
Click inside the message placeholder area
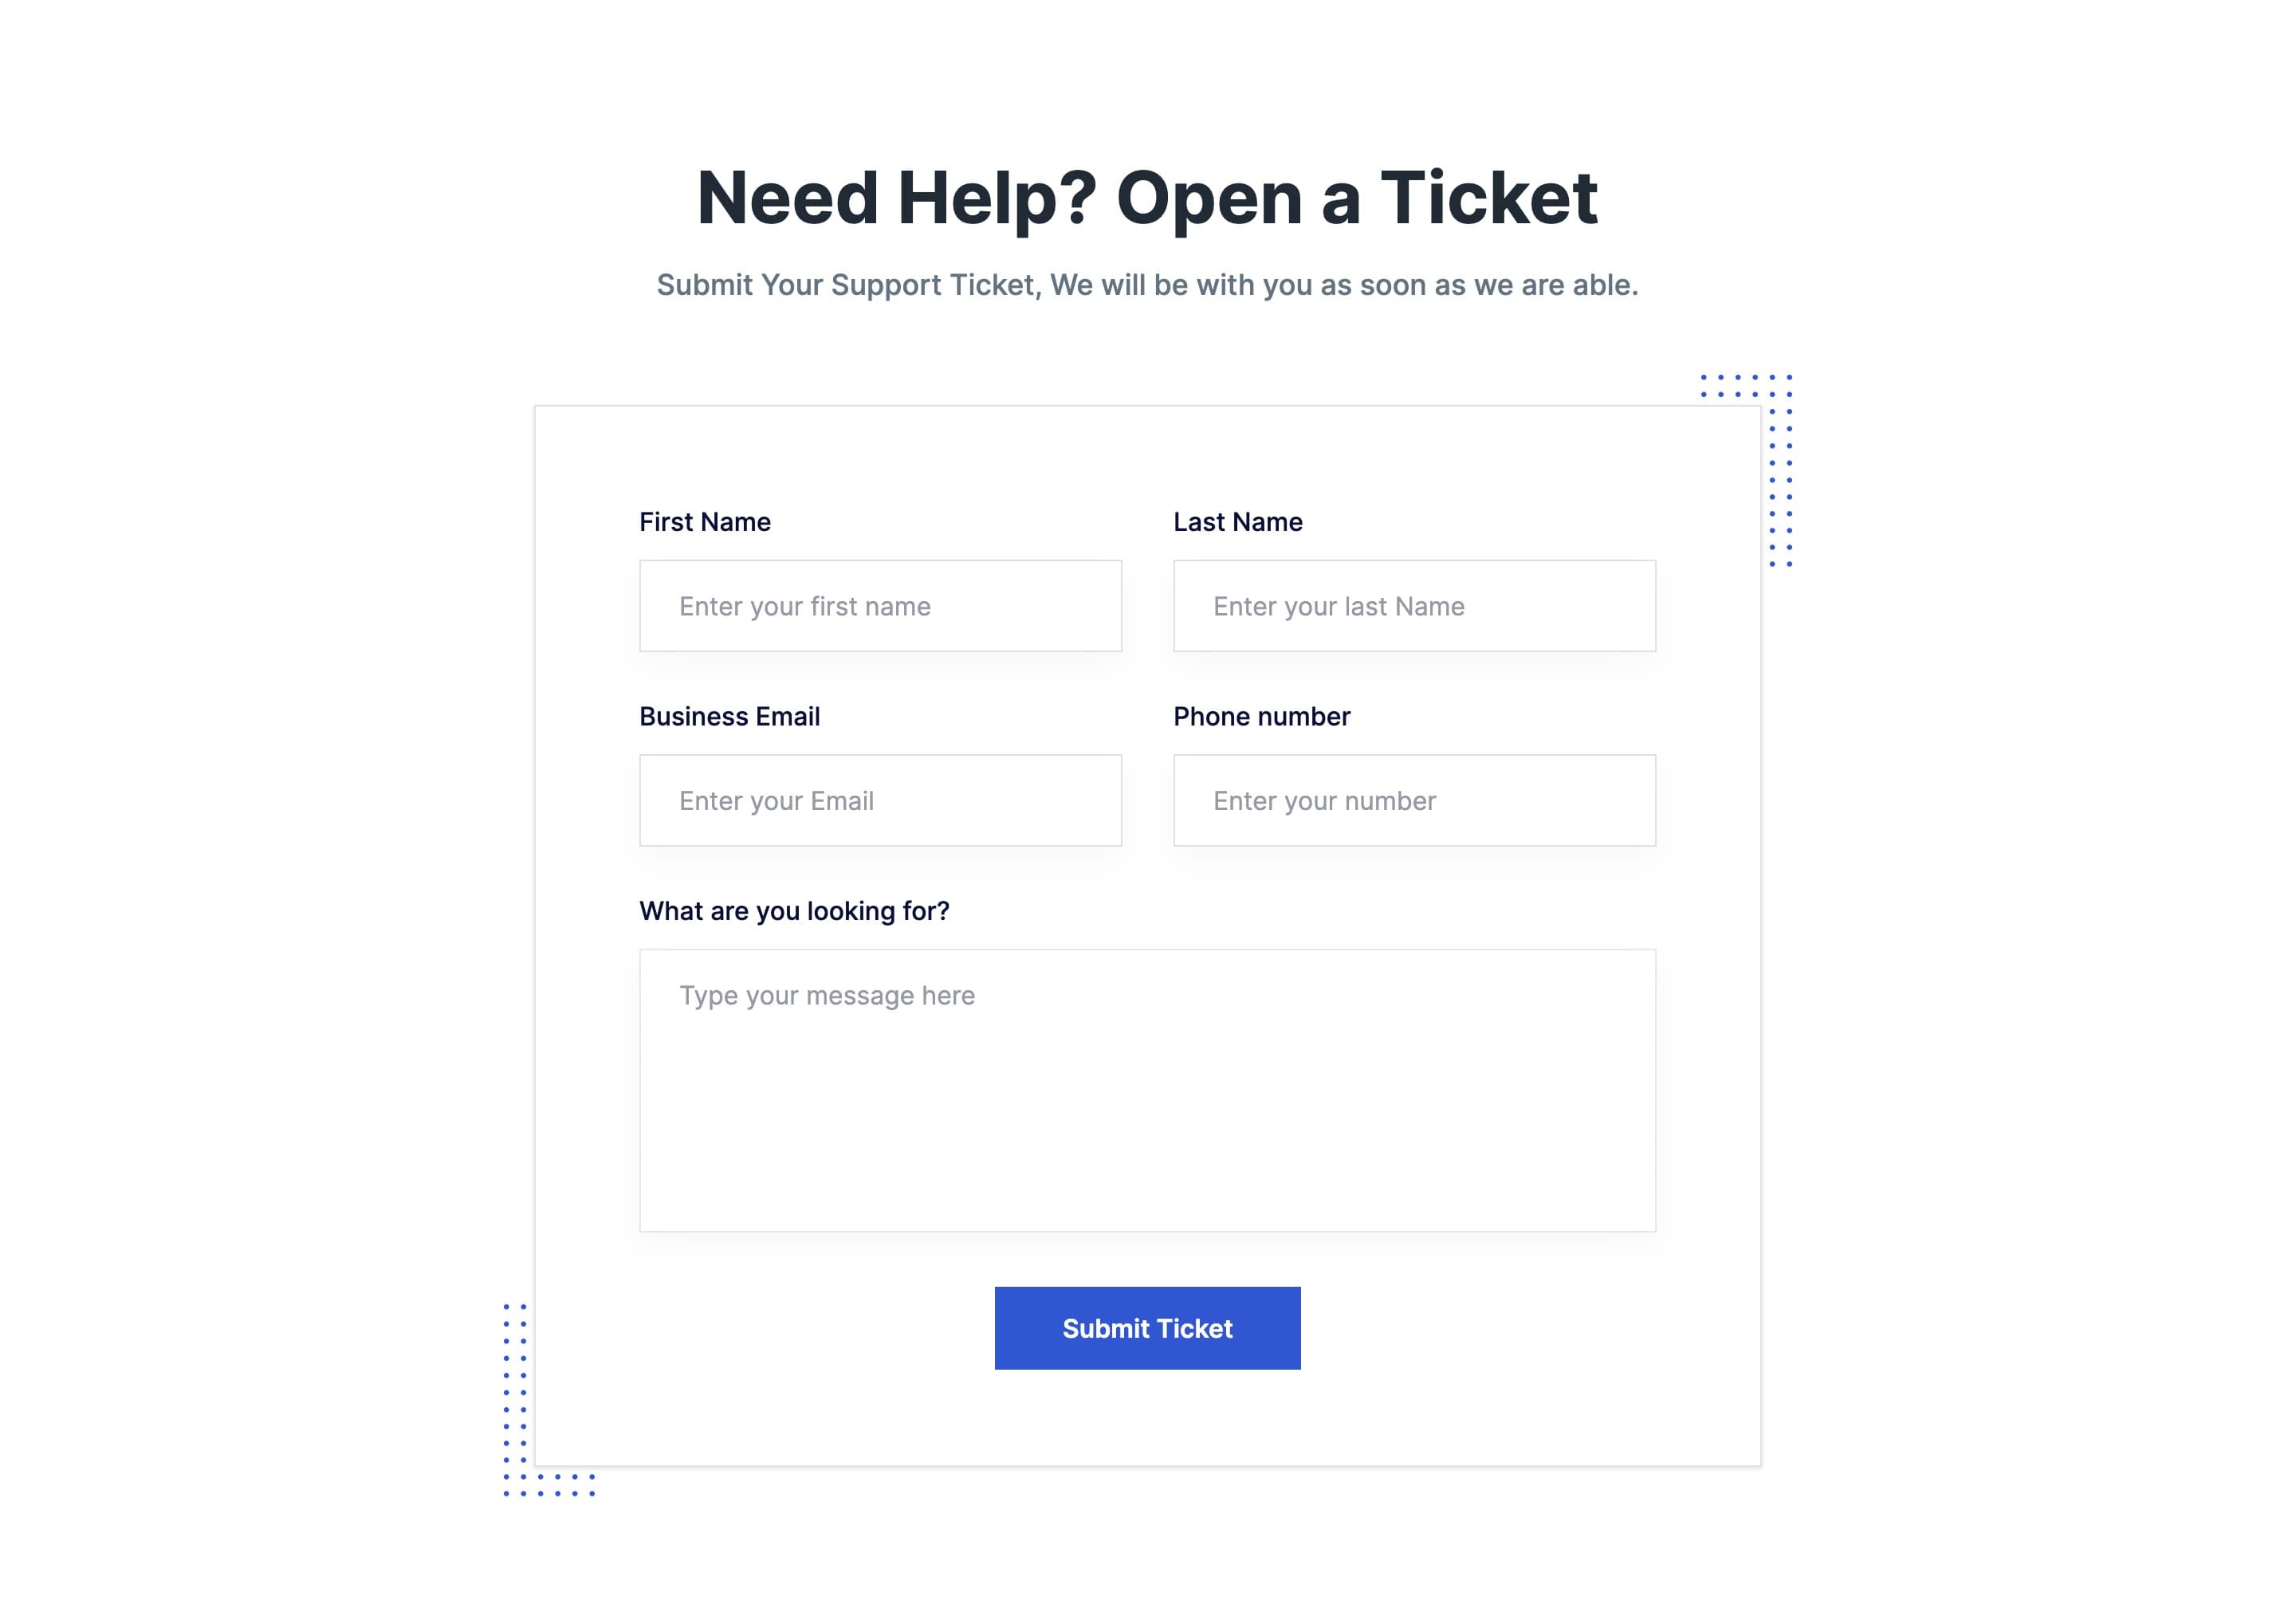[x=1148, y=1091]
